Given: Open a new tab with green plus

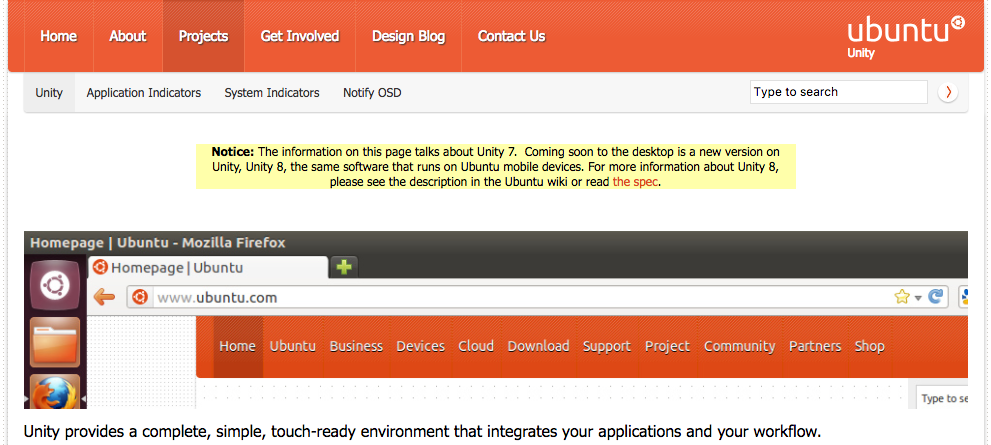Looking at the screenshot, I should (x=344, y=267).
